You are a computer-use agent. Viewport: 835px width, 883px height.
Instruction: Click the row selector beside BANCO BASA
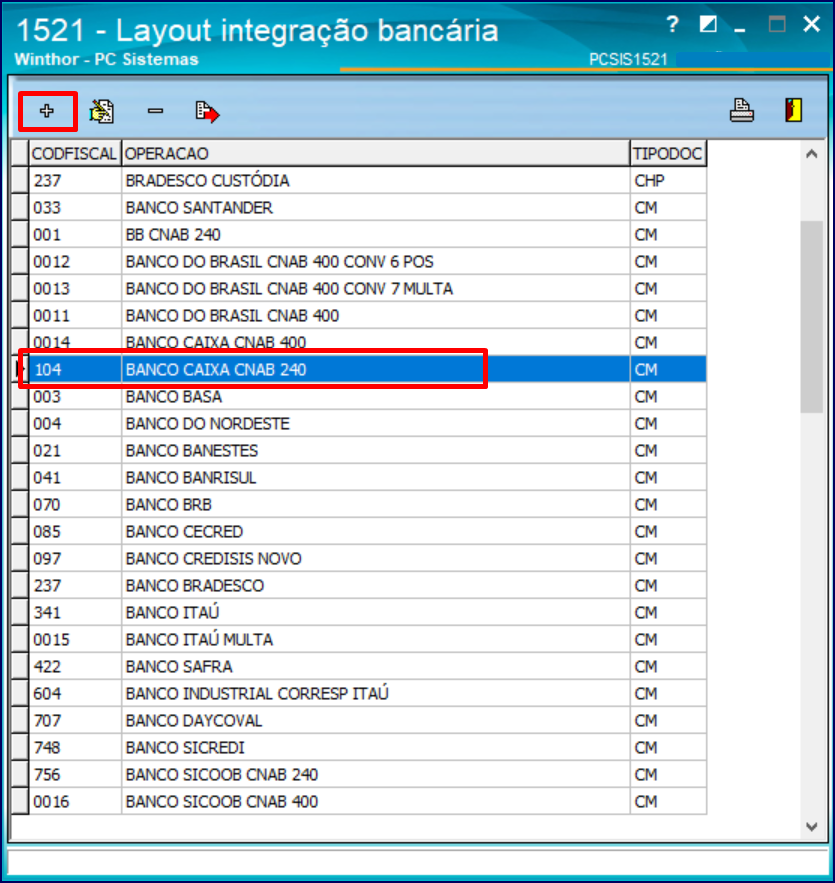(x=20, y=396)
